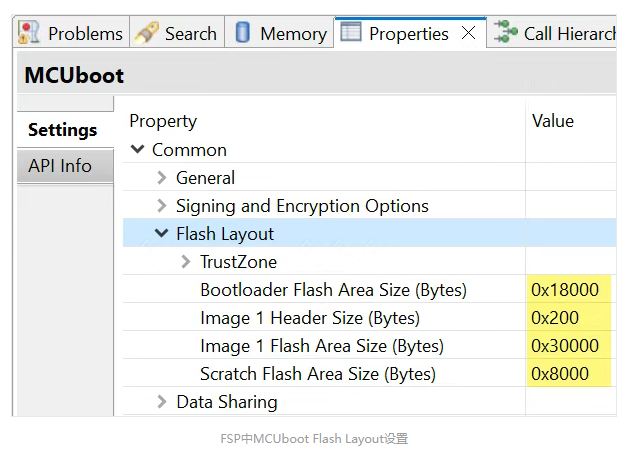The image size is (626, 458).
Task: Open the Memory tab
Action: (279, 33)
